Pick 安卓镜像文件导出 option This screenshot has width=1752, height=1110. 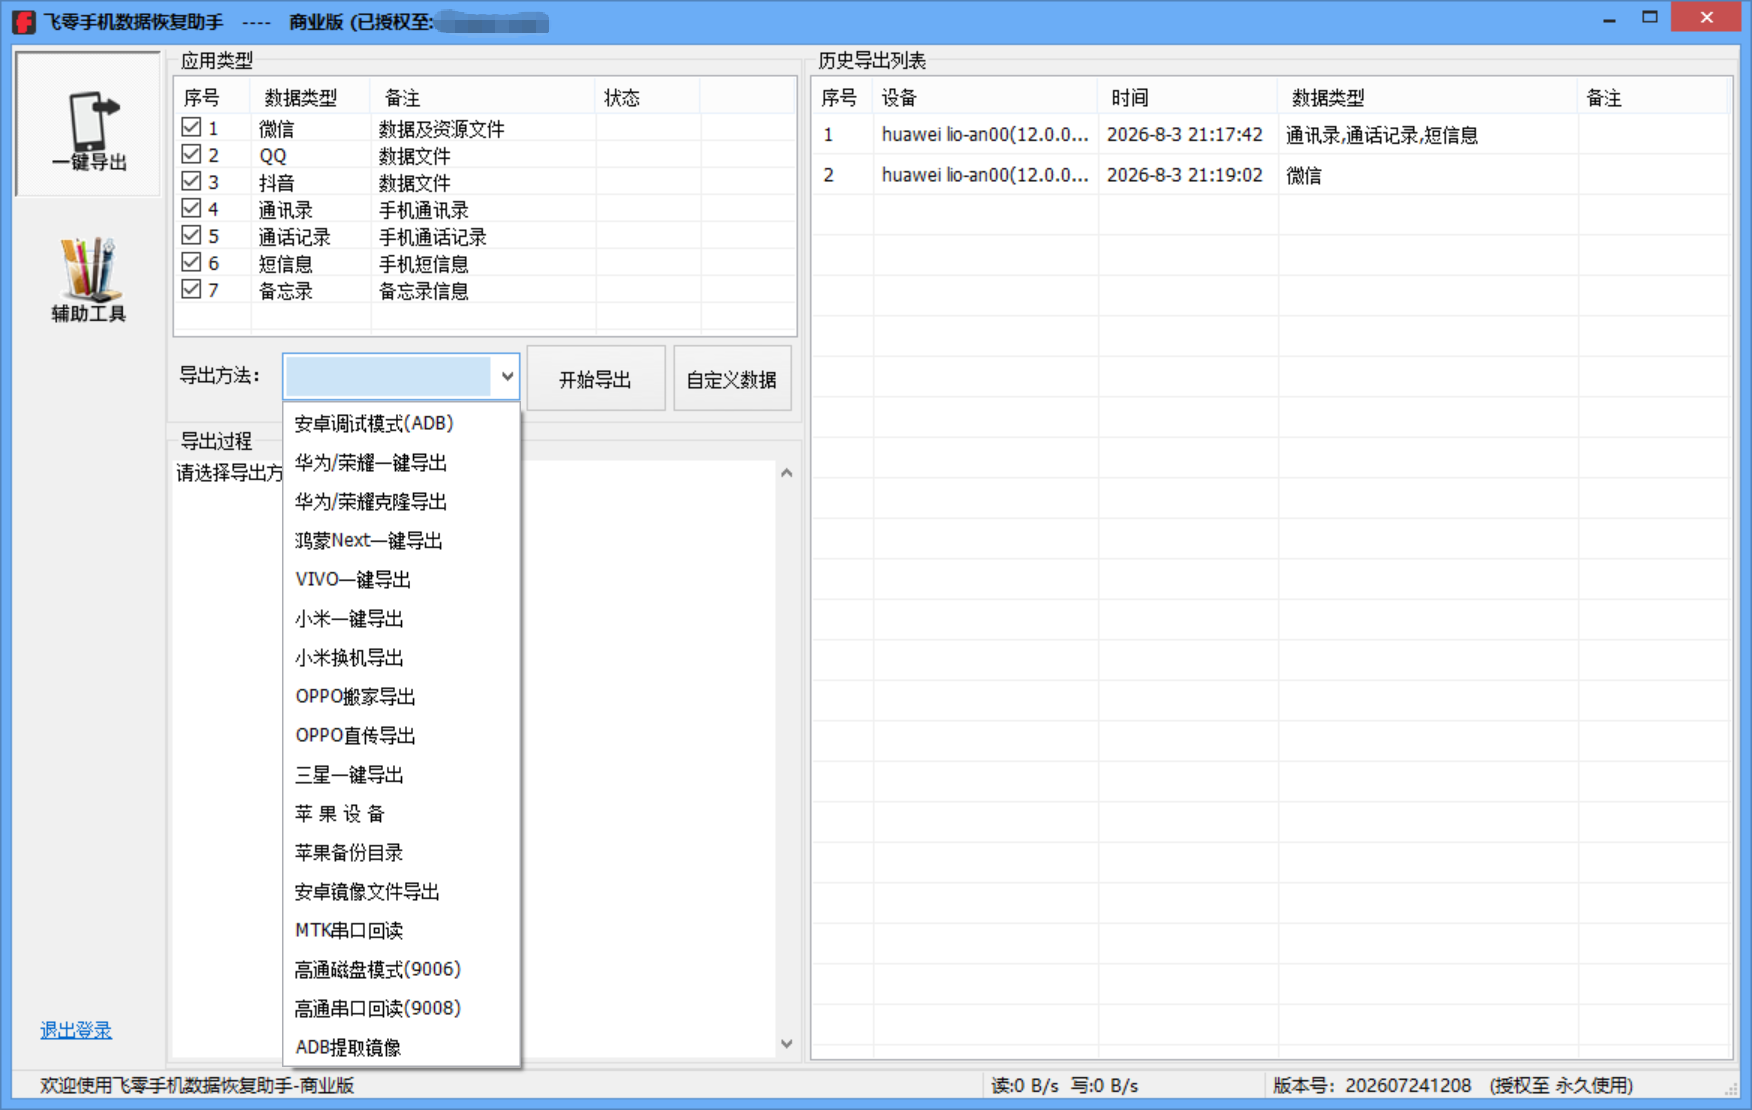[x=401, y=891]
